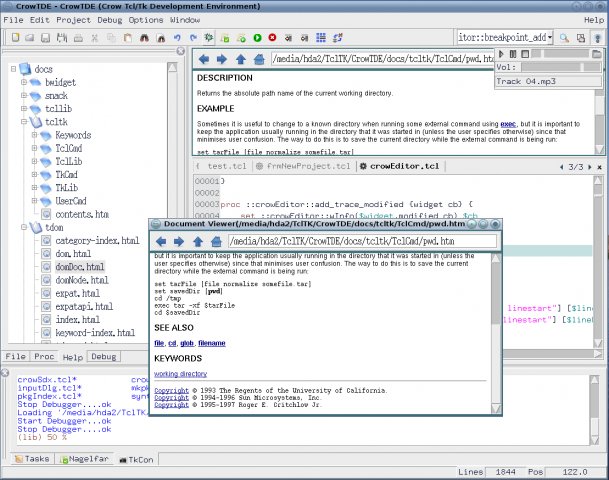This screenshot has height=480, width=609.
Task: Open contents.htm in the tree
Action: pyautogui.click(x=82, y=214)
